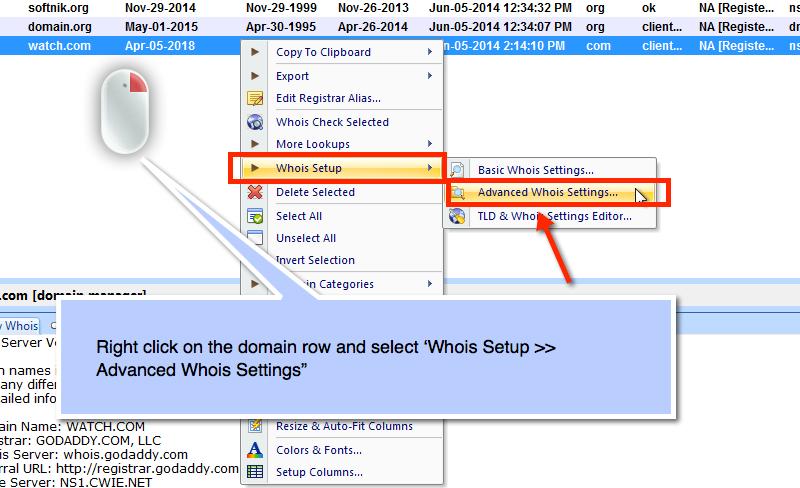Click the Unselect All empty box icon
800x488 pixels.
pos(255,238)
